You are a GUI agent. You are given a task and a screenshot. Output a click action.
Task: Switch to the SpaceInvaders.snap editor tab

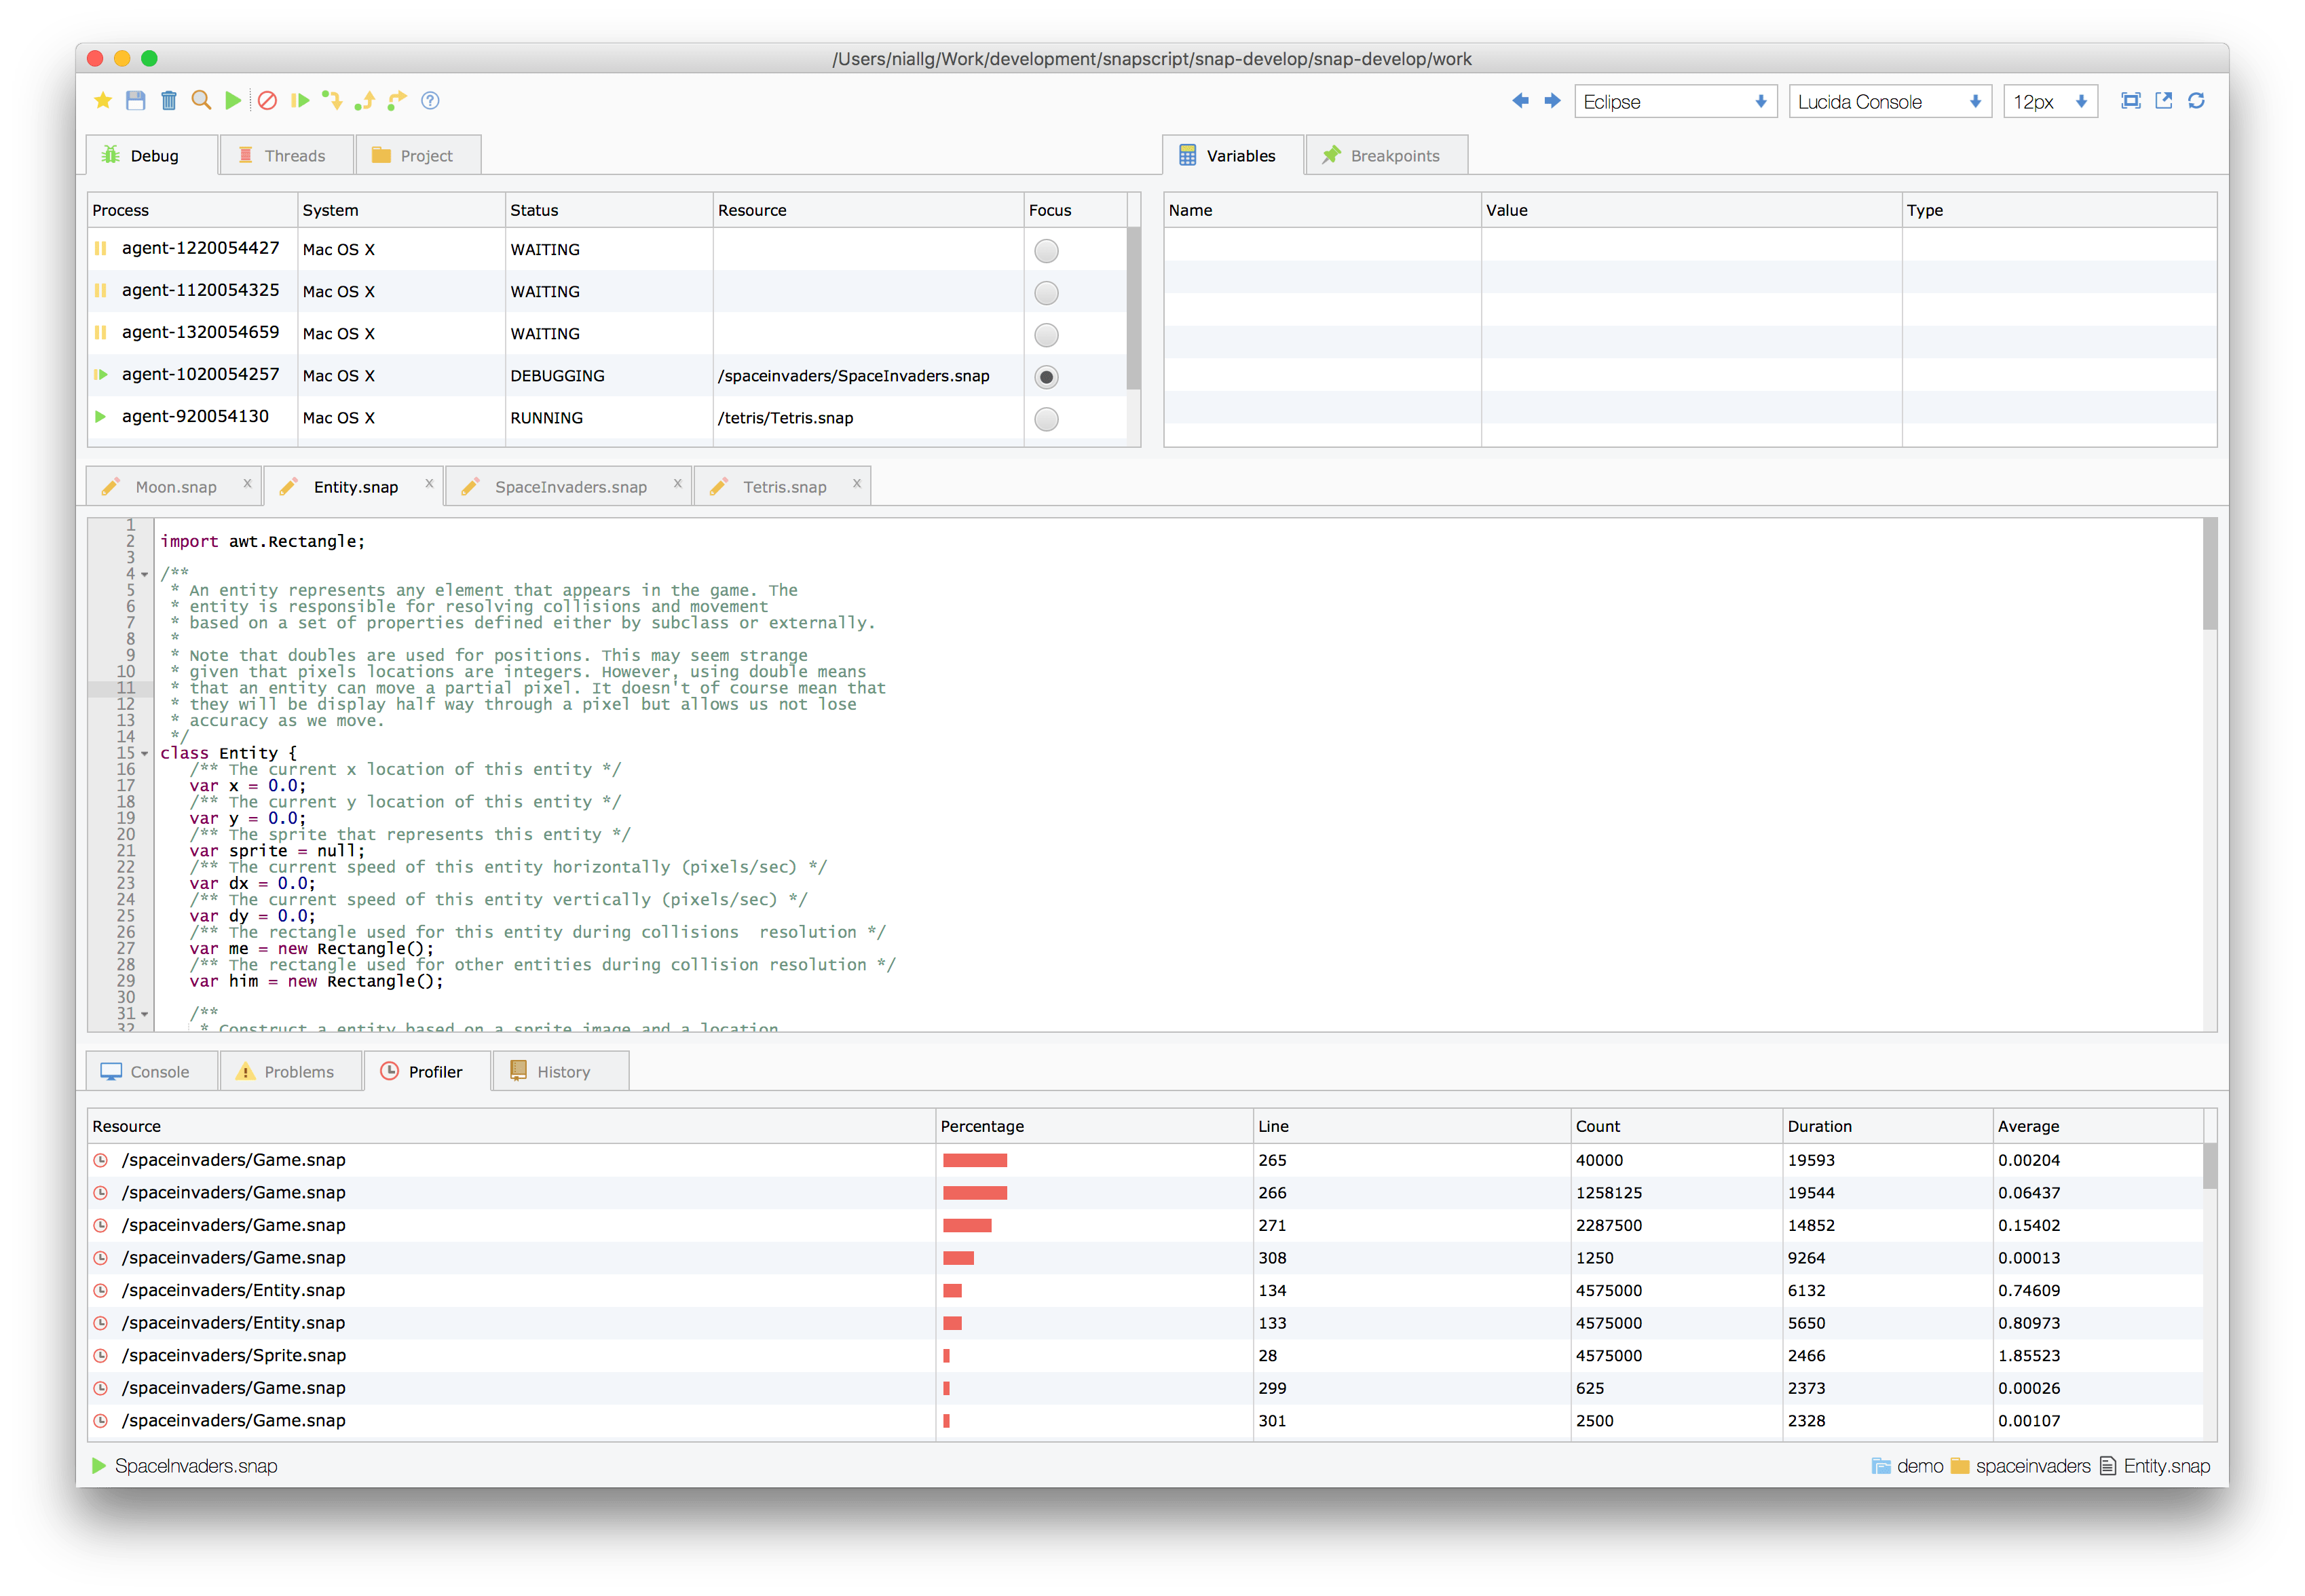tap(570, 487)
